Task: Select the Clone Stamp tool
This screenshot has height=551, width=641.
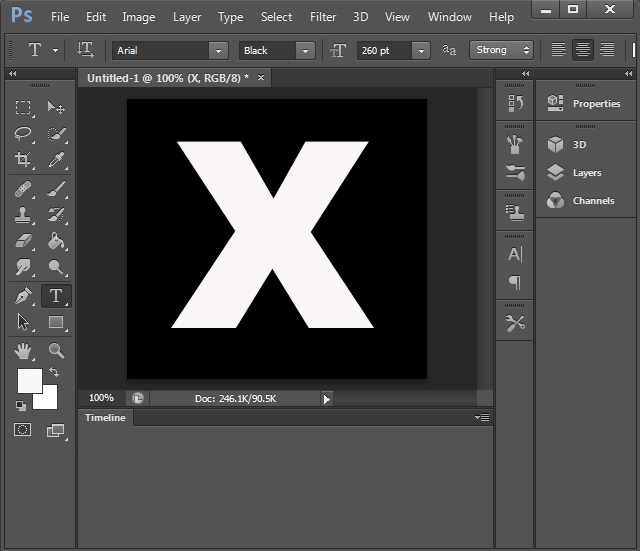Action: [x=23, y=215]
